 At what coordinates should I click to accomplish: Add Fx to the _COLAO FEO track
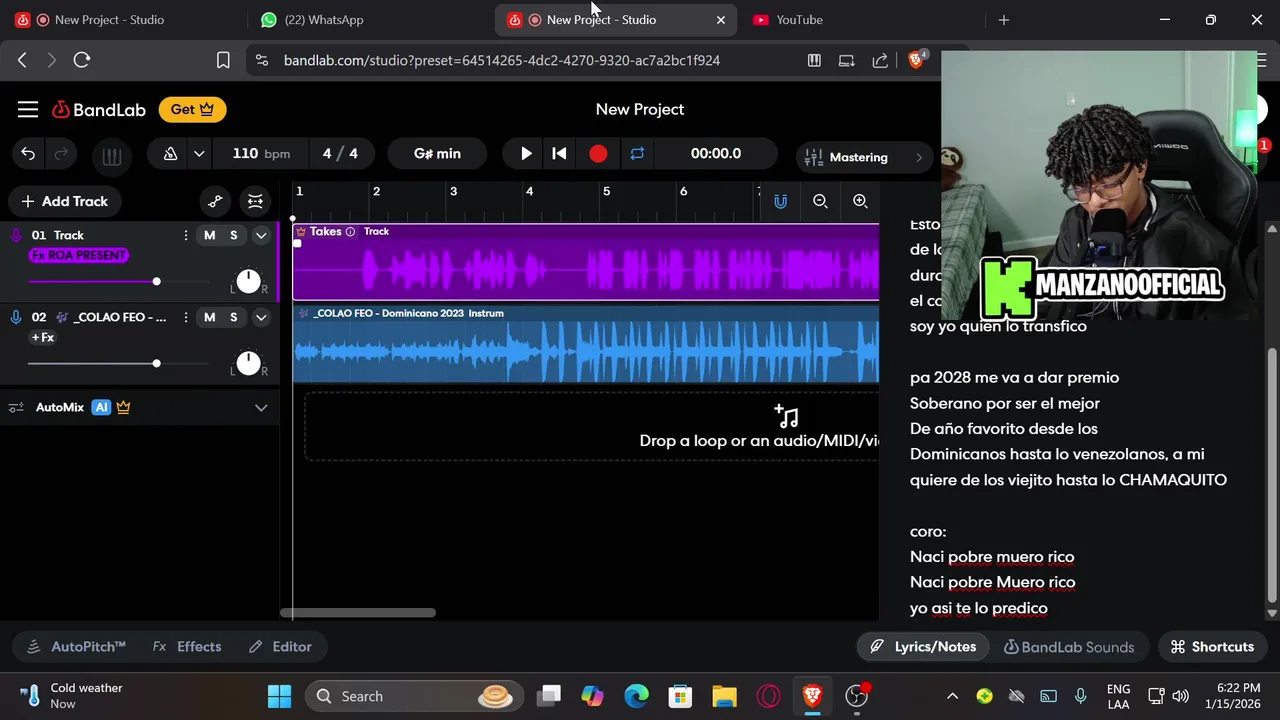43,337
